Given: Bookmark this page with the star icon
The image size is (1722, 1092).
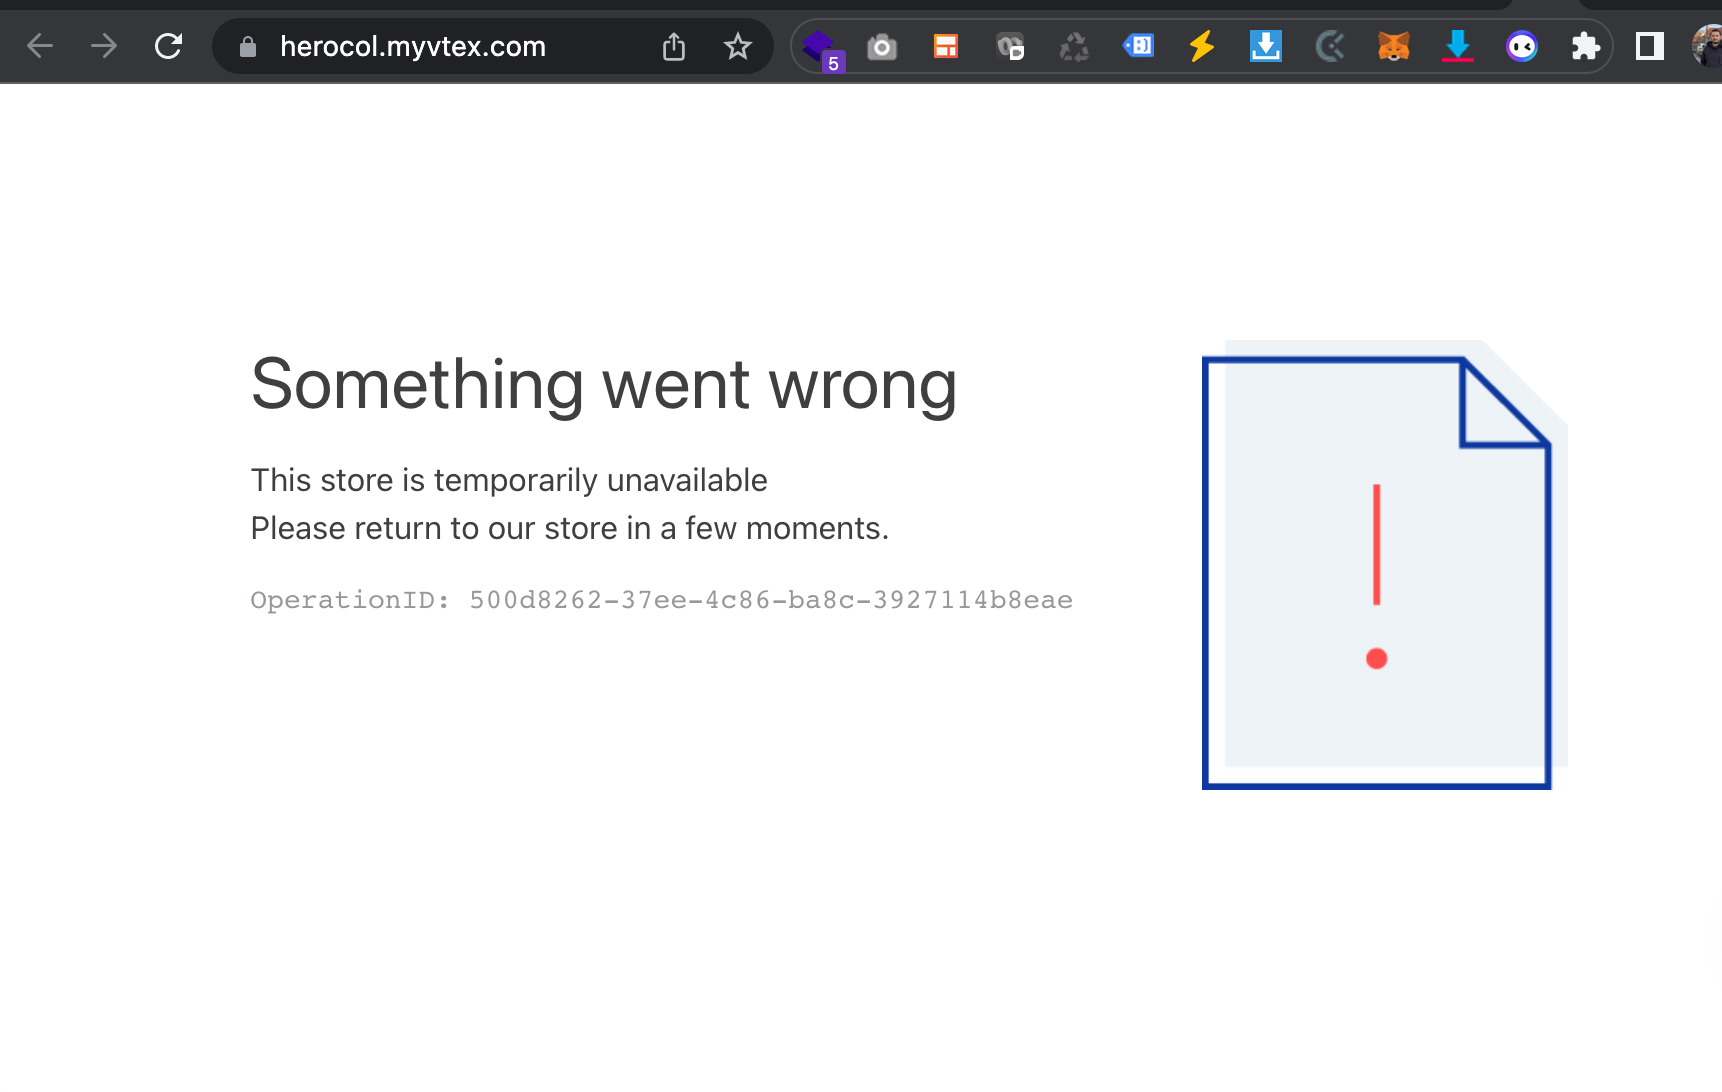Looking at the screenshot, I should coord(737,46).
